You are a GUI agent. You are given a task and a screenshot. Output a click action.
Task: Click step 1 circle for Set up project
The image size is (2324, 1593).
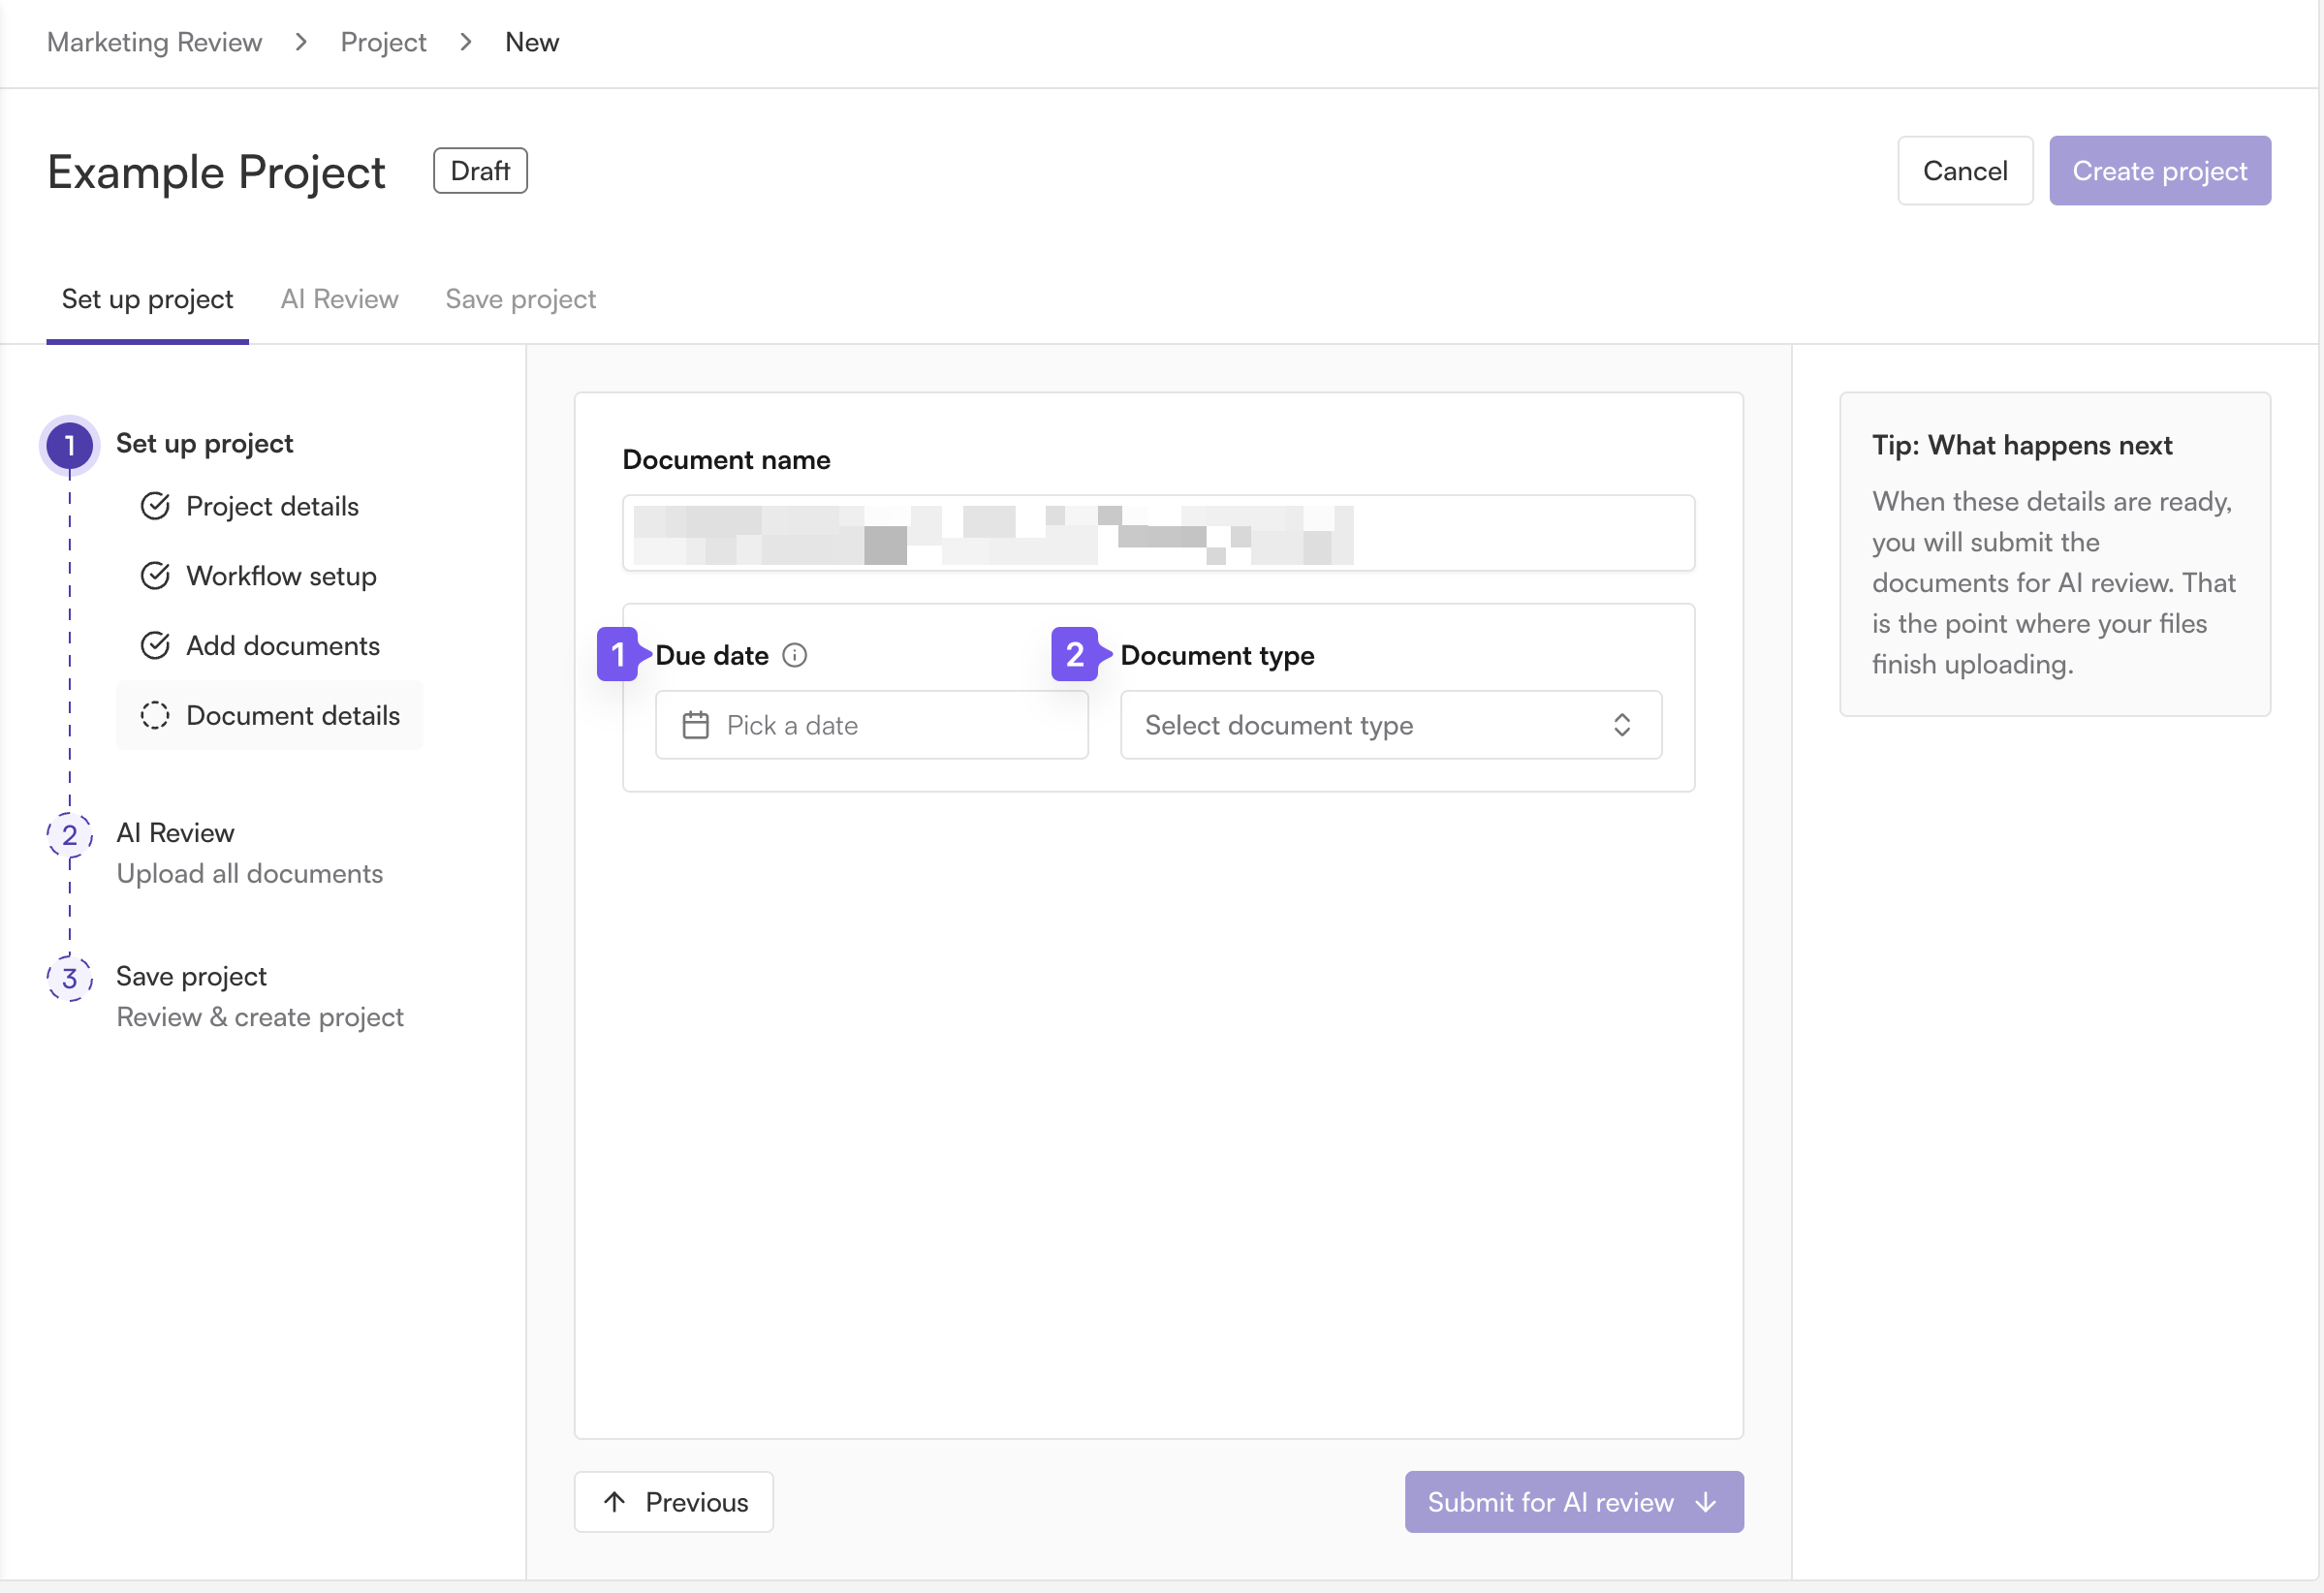point(69,445)
